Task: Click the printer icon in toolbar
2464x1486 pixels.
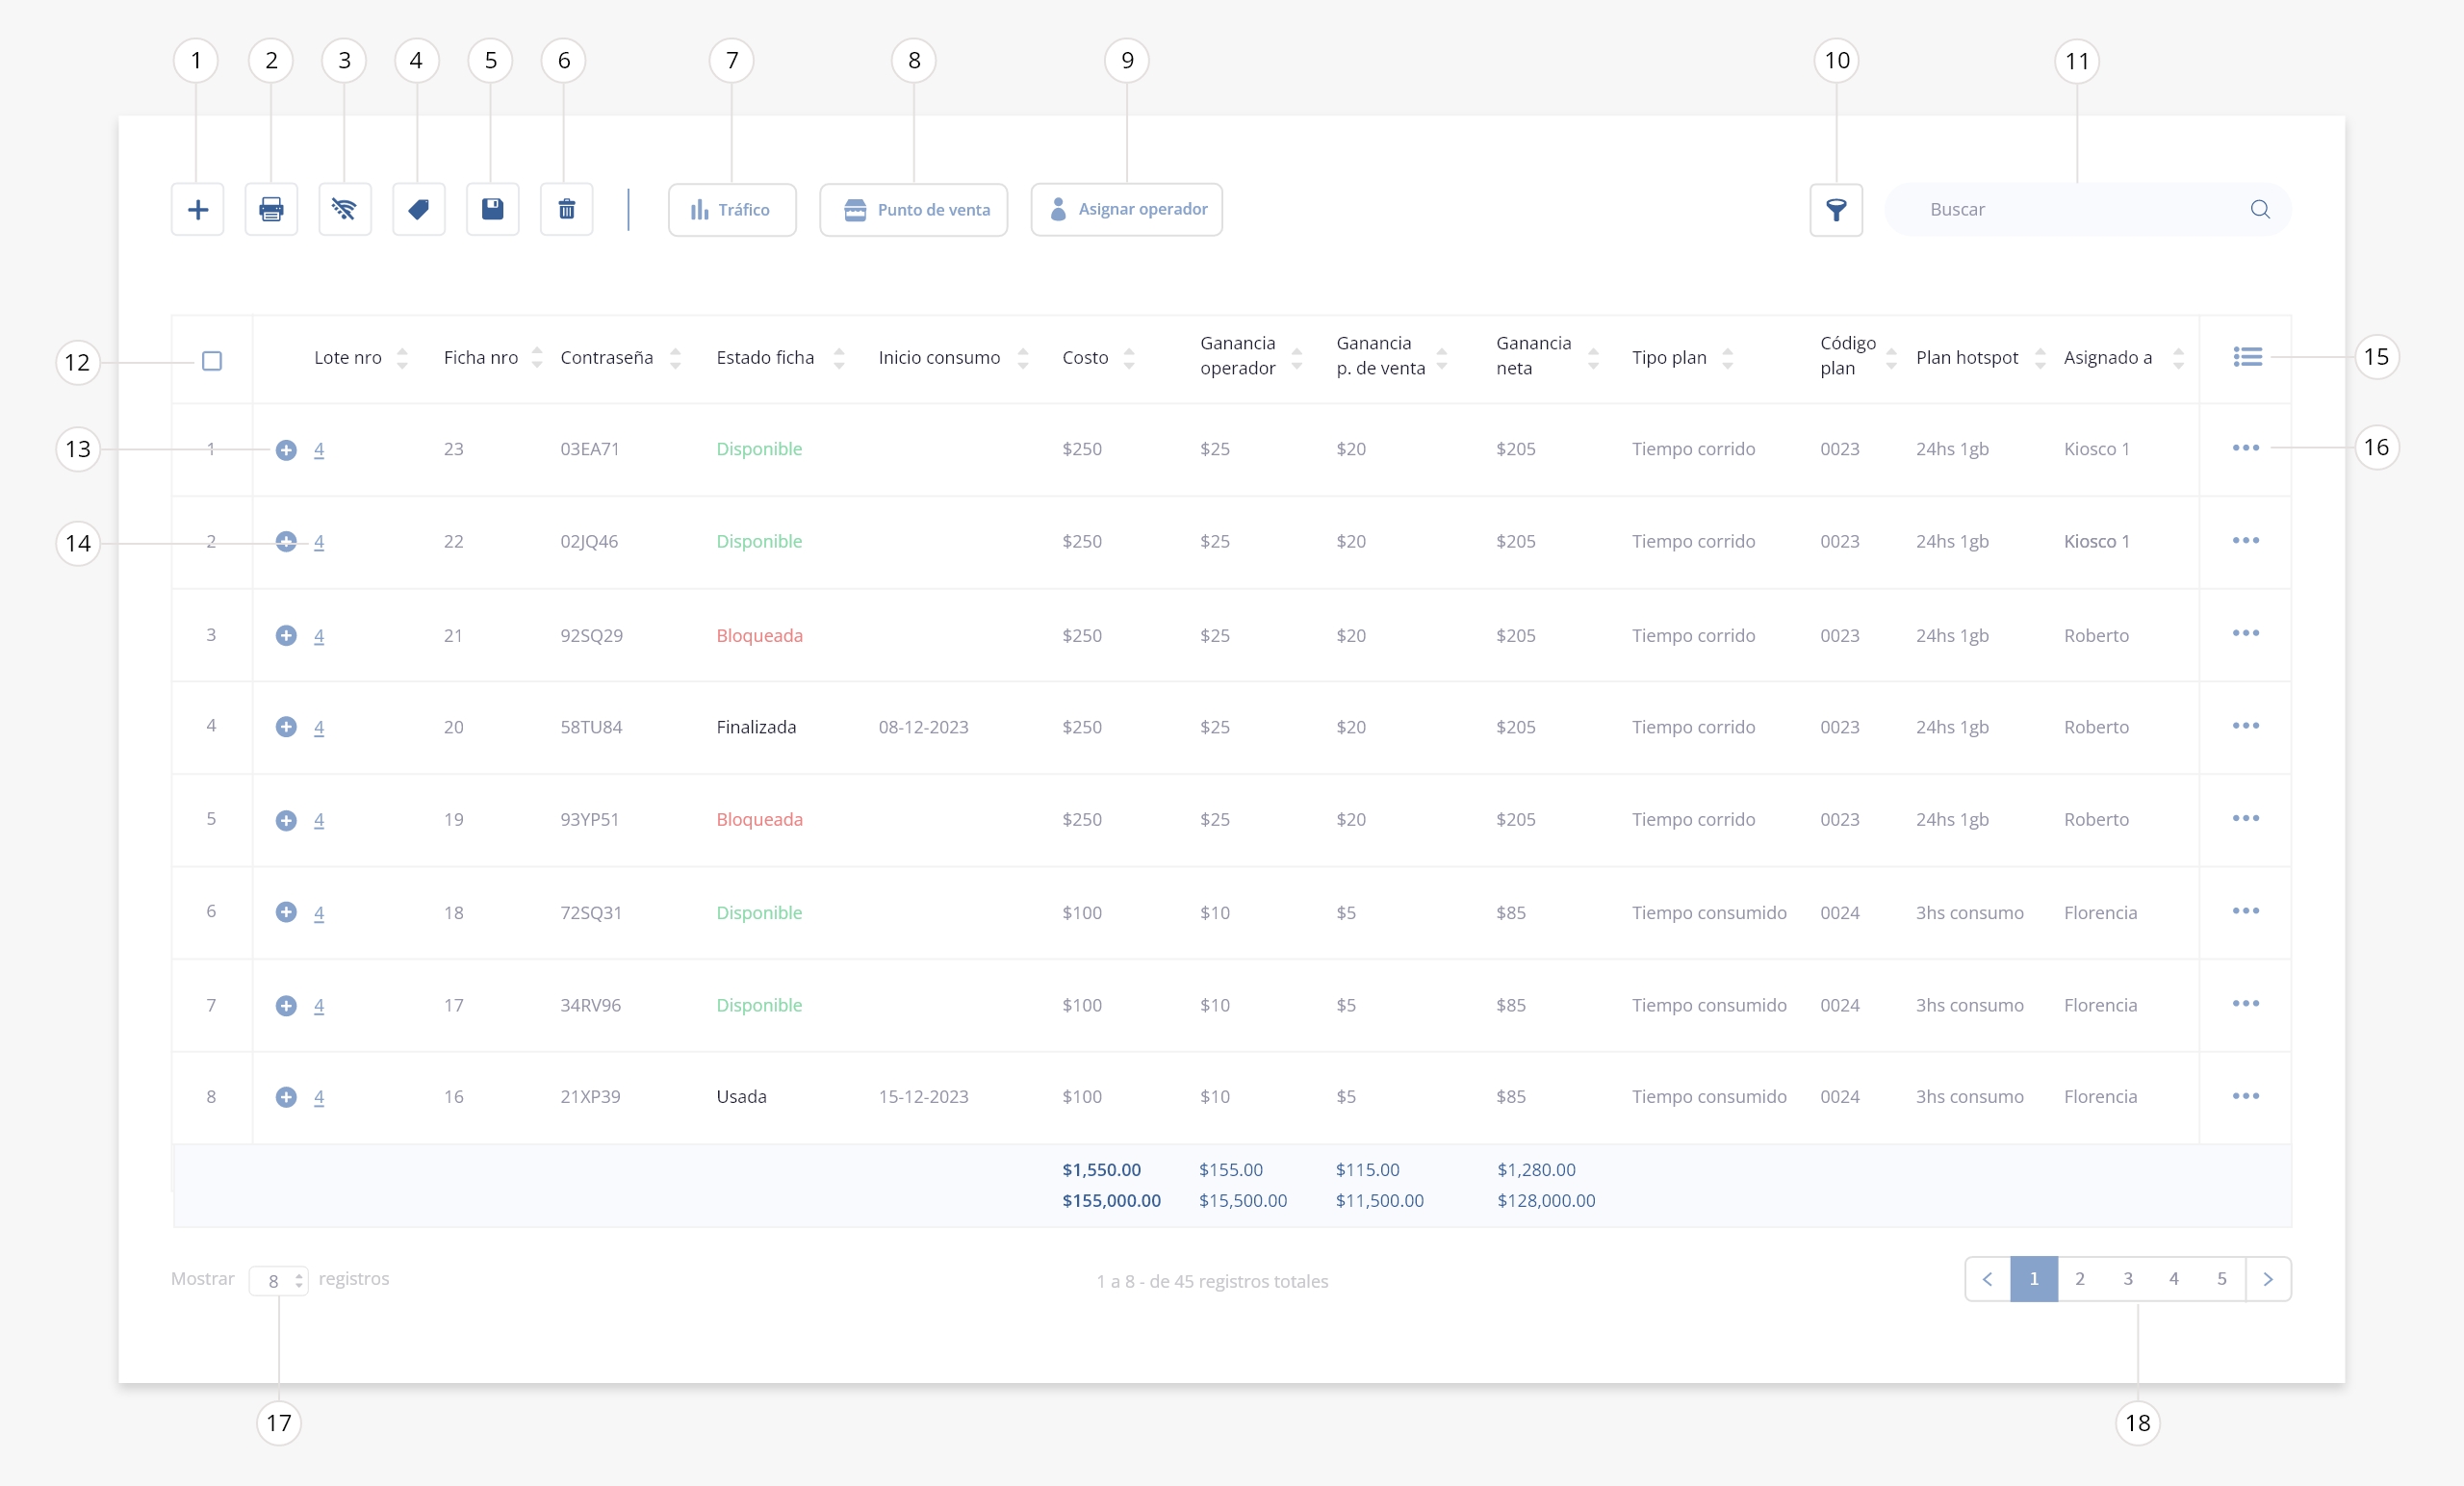Action: 271,210
